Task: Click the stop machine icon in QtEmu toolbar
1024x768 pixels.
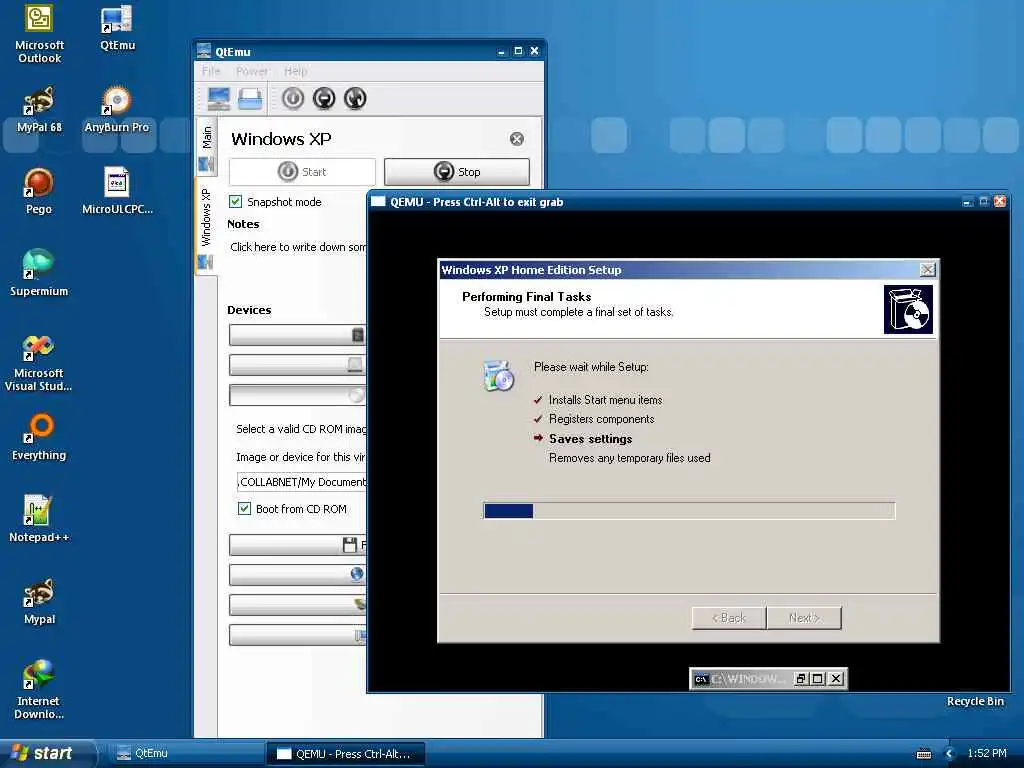Action: click(324, 99)
